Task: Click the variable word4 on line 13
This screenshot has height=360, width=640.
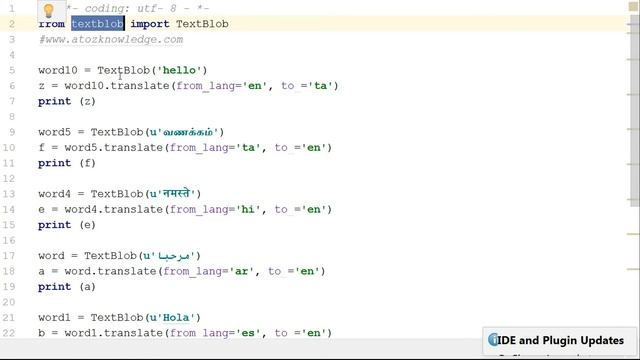Action: (54, 194)
